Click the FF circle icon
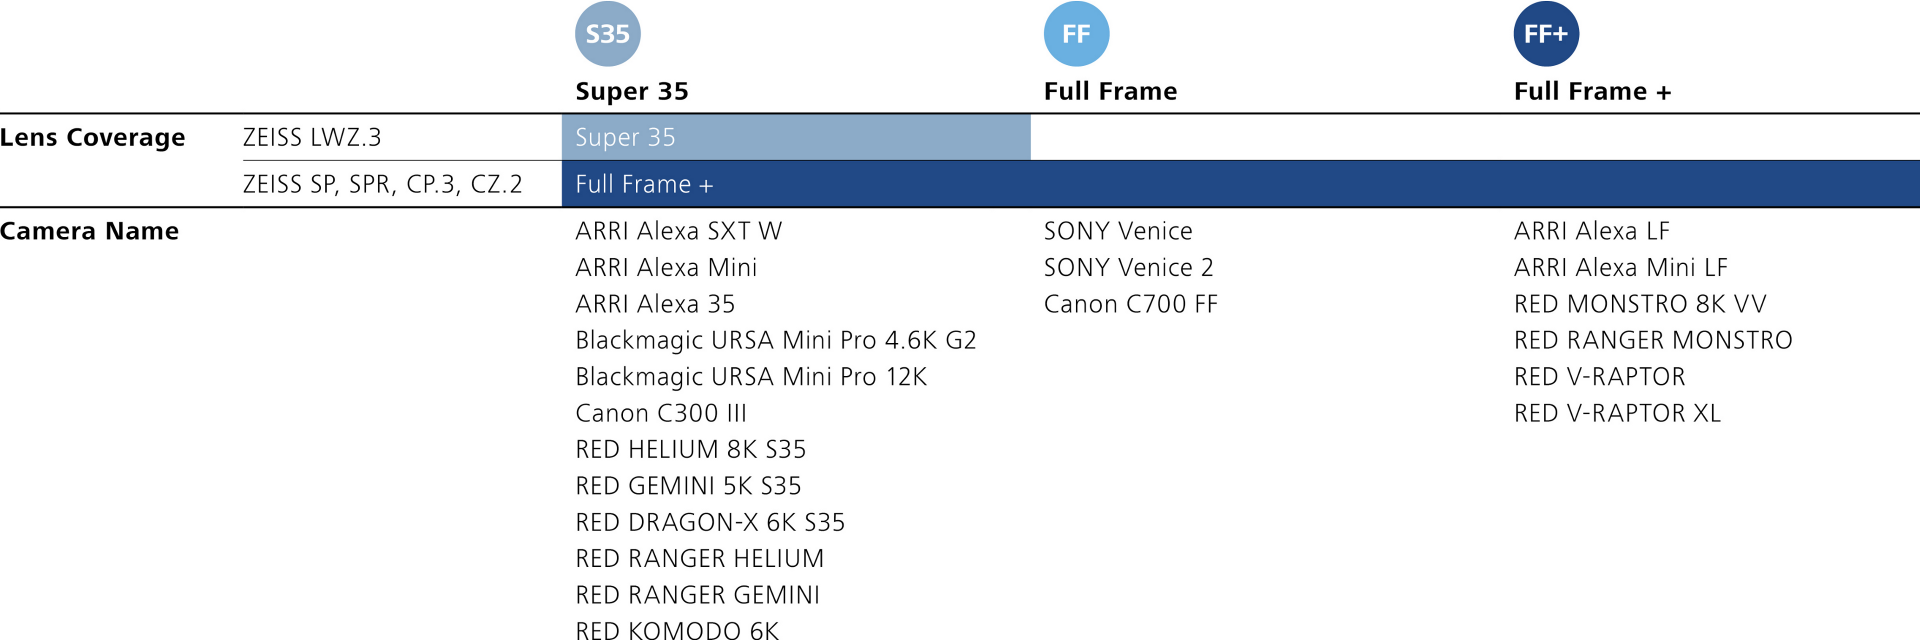The image size is (1920, 640). click(1076, 34)
